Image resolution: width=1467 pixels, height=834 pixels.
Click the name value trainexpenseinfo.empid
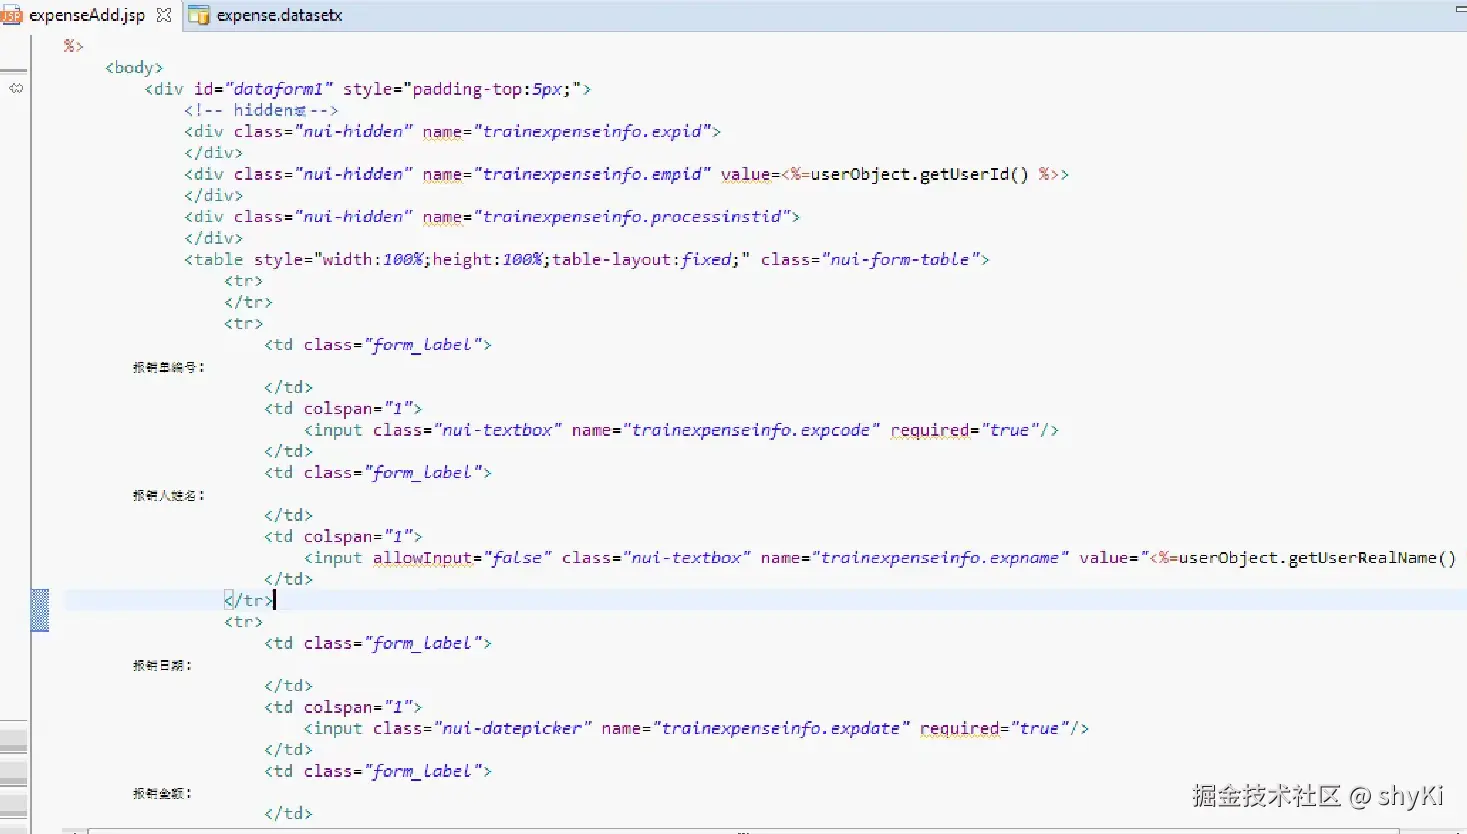coord(592,174)
